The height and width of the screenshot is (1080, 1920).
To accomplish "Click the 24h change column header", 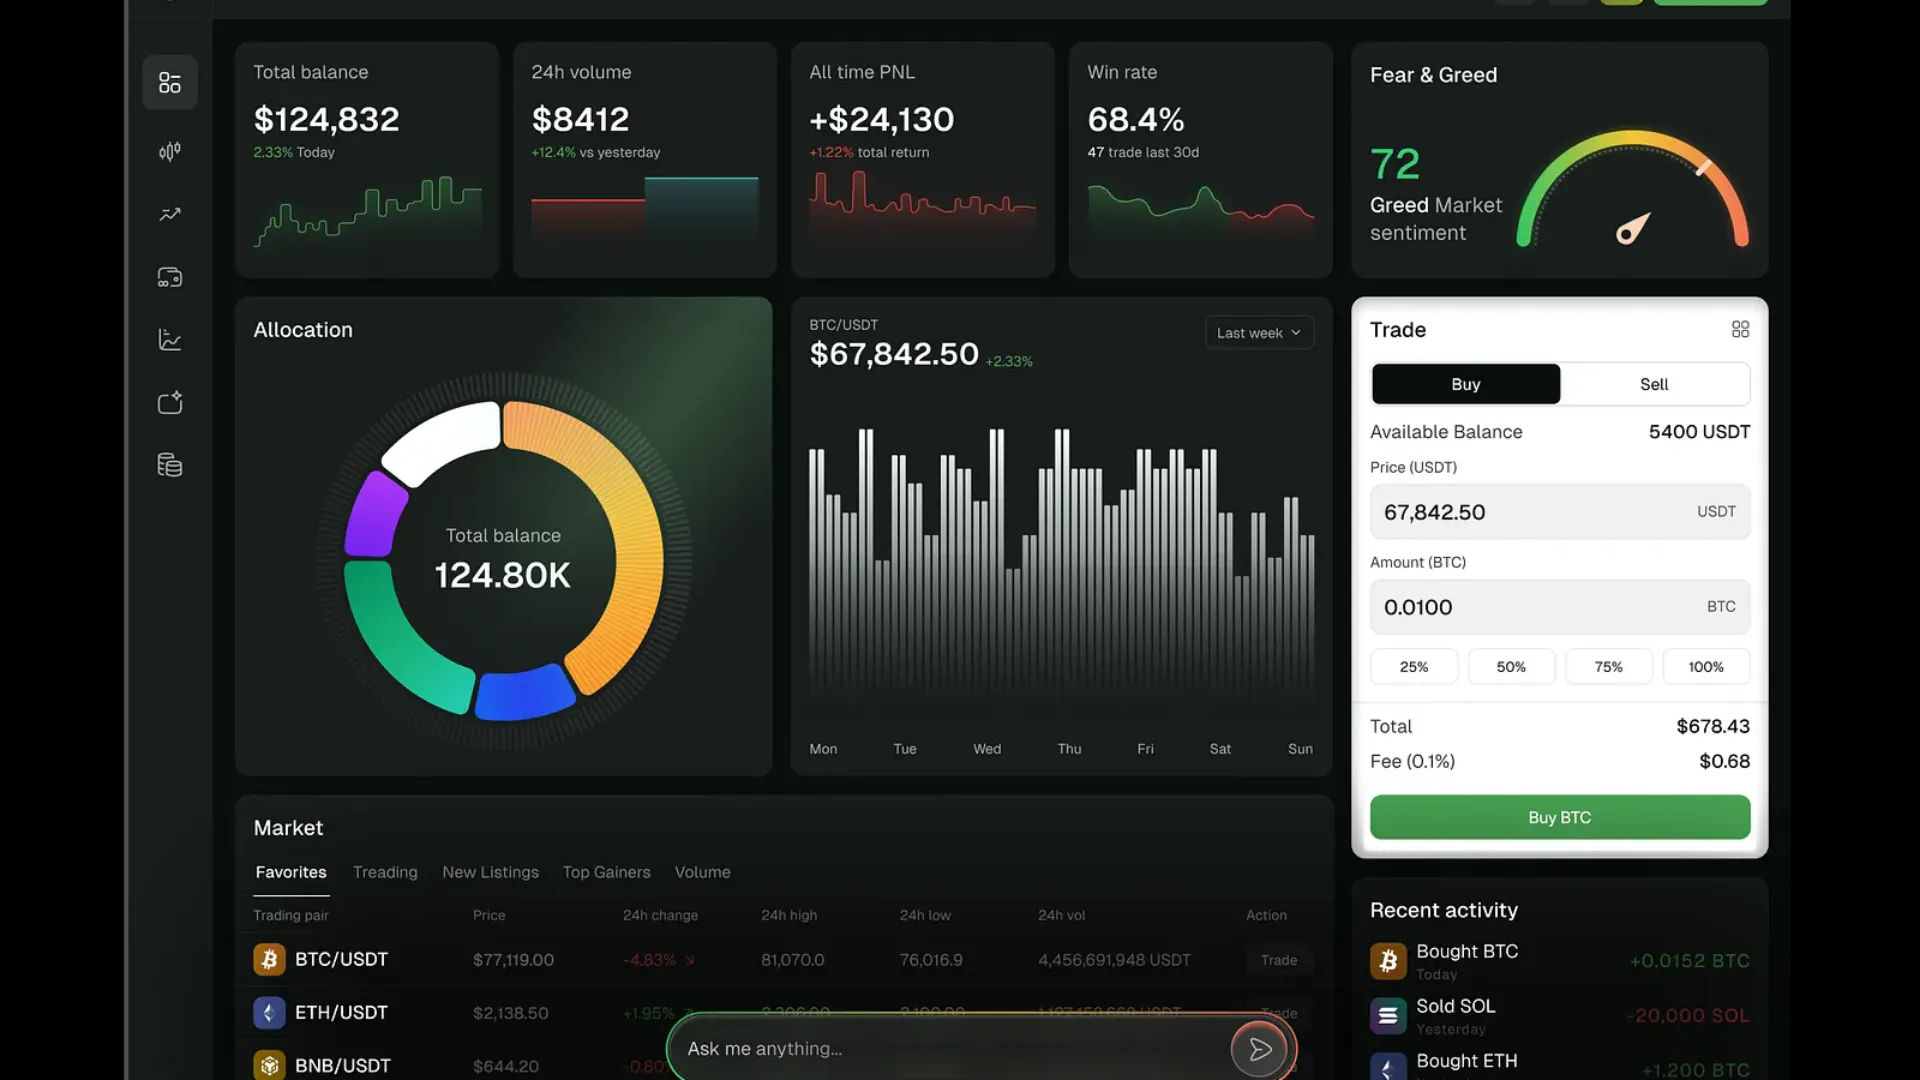I will click(x=660, y=915).
